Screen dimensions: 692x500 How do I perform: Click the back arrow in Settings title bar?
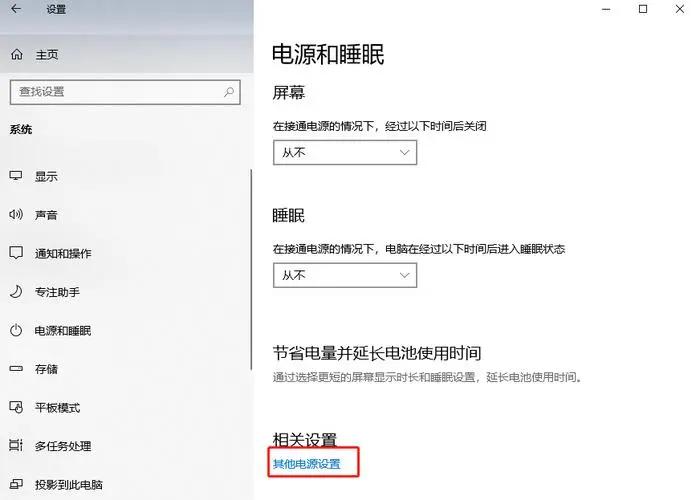coord(16,8)
